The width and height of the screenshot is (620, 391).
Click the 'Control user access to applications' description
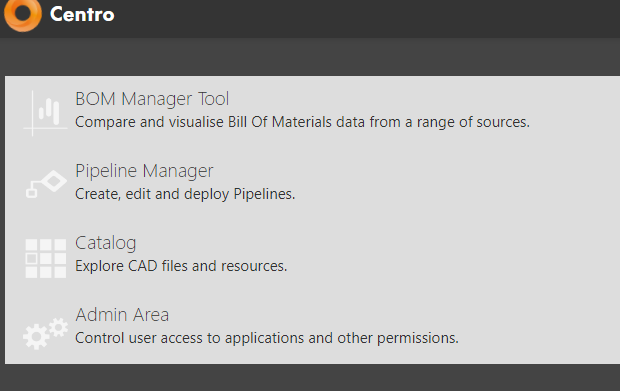[267, 338]
